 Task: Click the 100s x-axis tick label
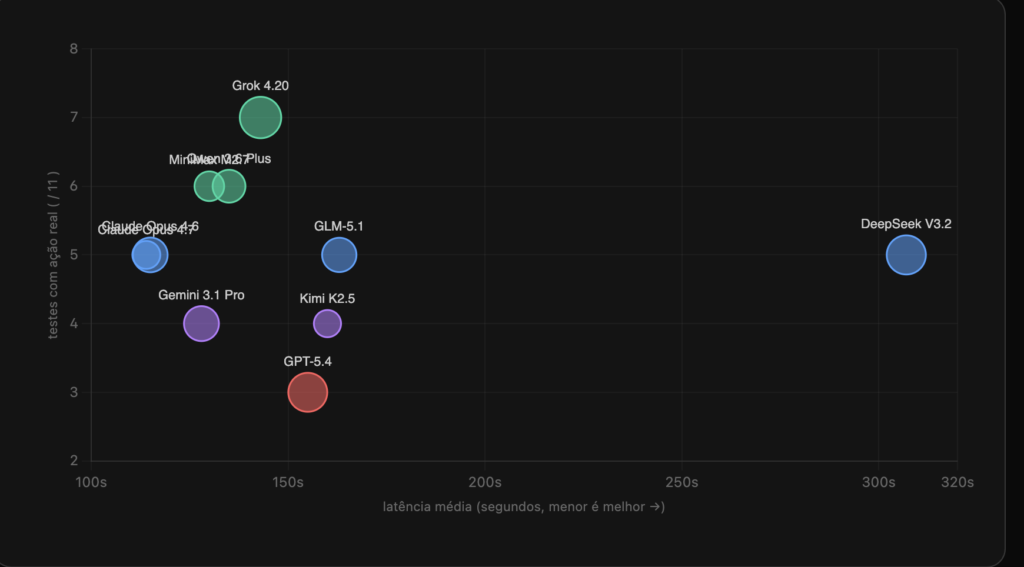(91, 482)
